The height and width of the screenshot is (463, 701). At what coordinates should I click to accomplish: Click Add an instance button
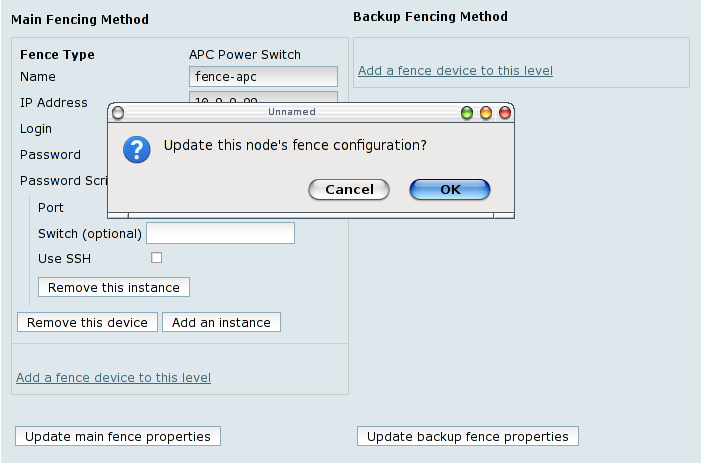[221, 322]
